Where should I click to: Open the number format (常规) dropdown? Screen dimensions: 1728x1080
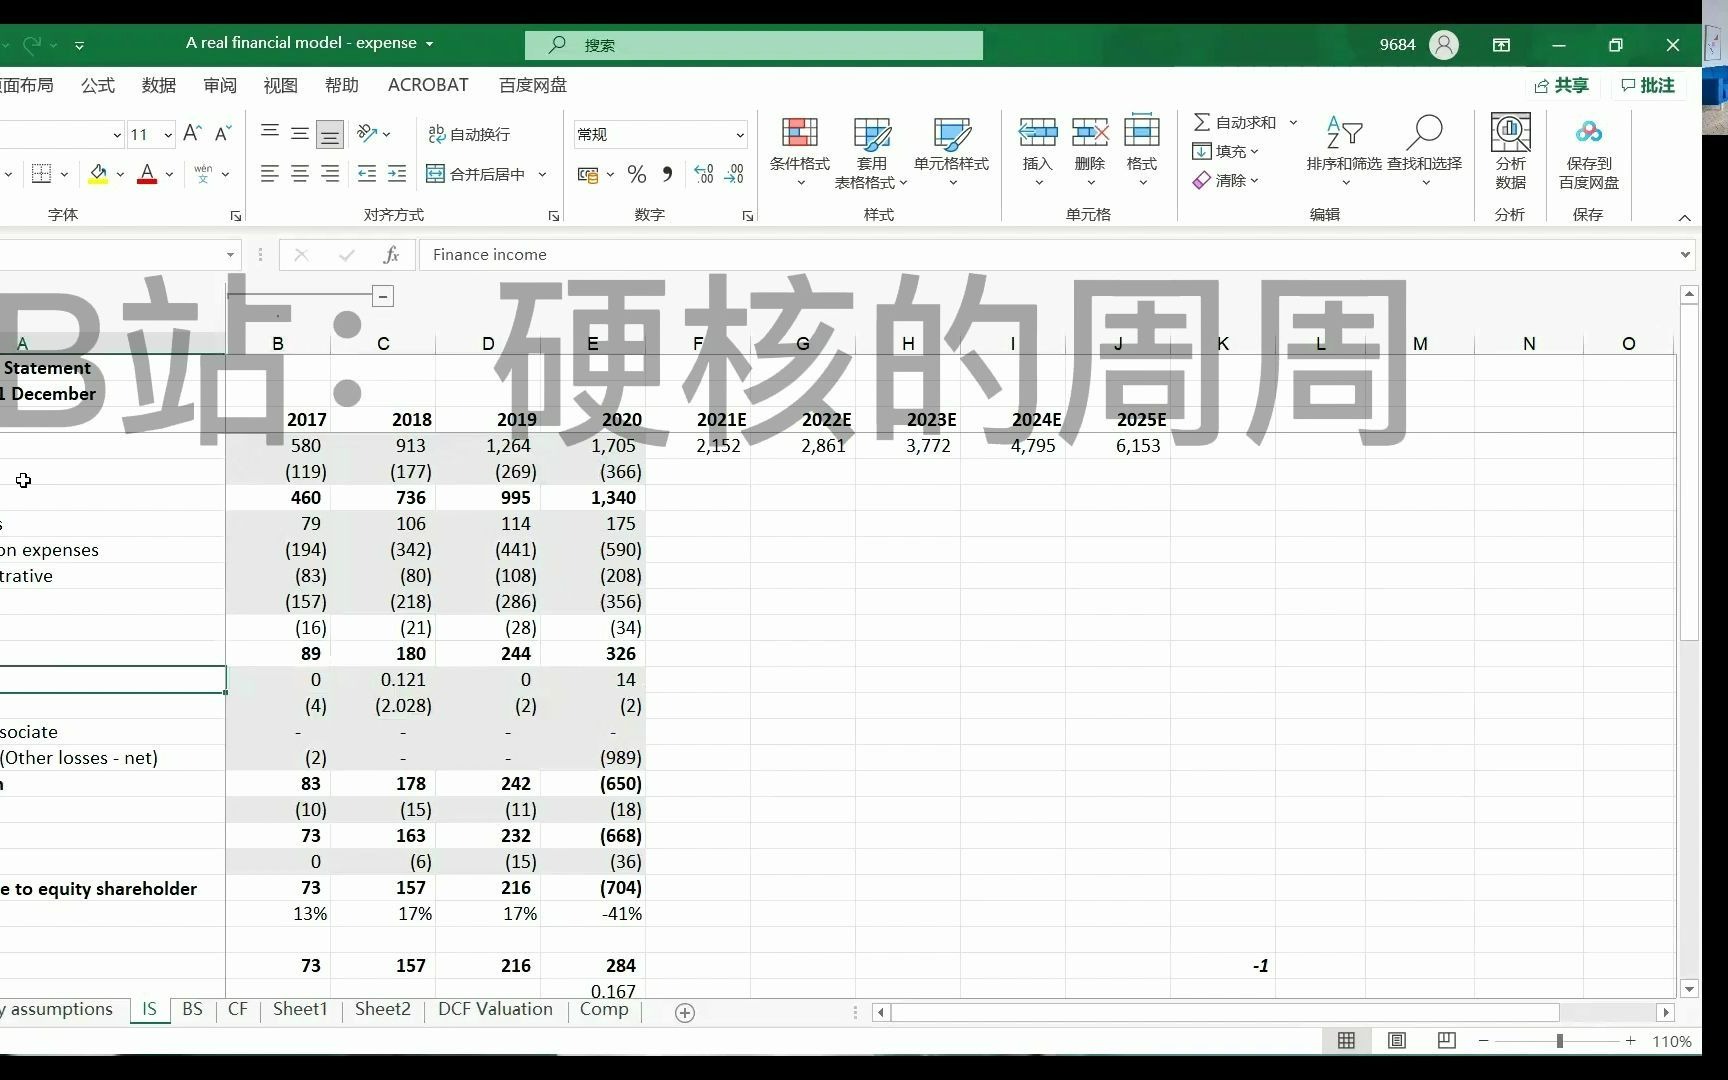(740, 135)
